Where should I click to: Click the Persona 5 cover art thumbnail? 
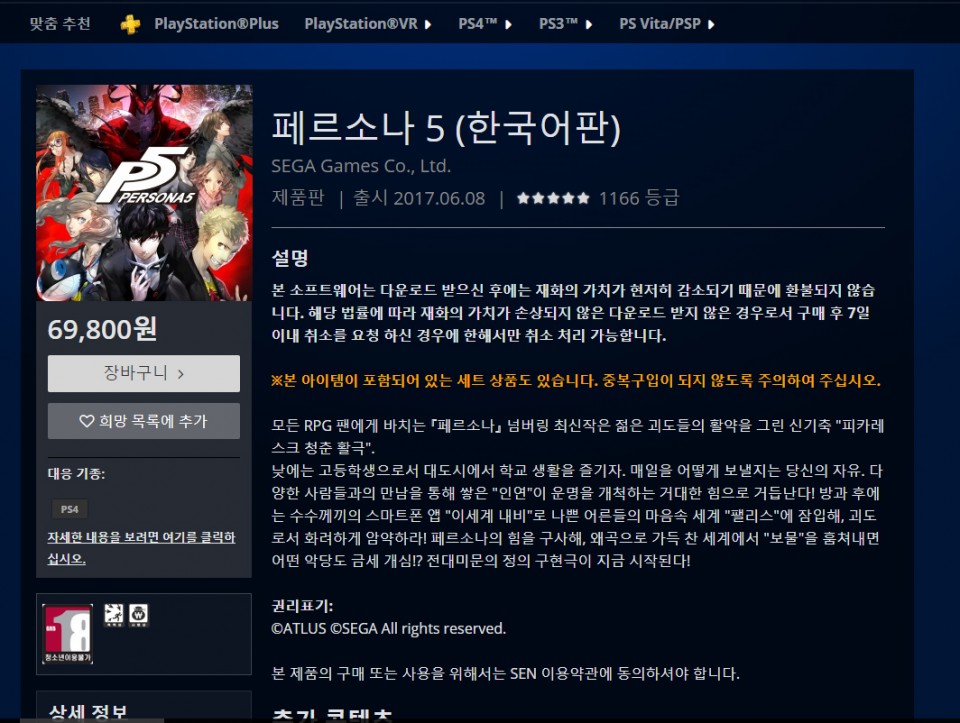tap(144, 193)
